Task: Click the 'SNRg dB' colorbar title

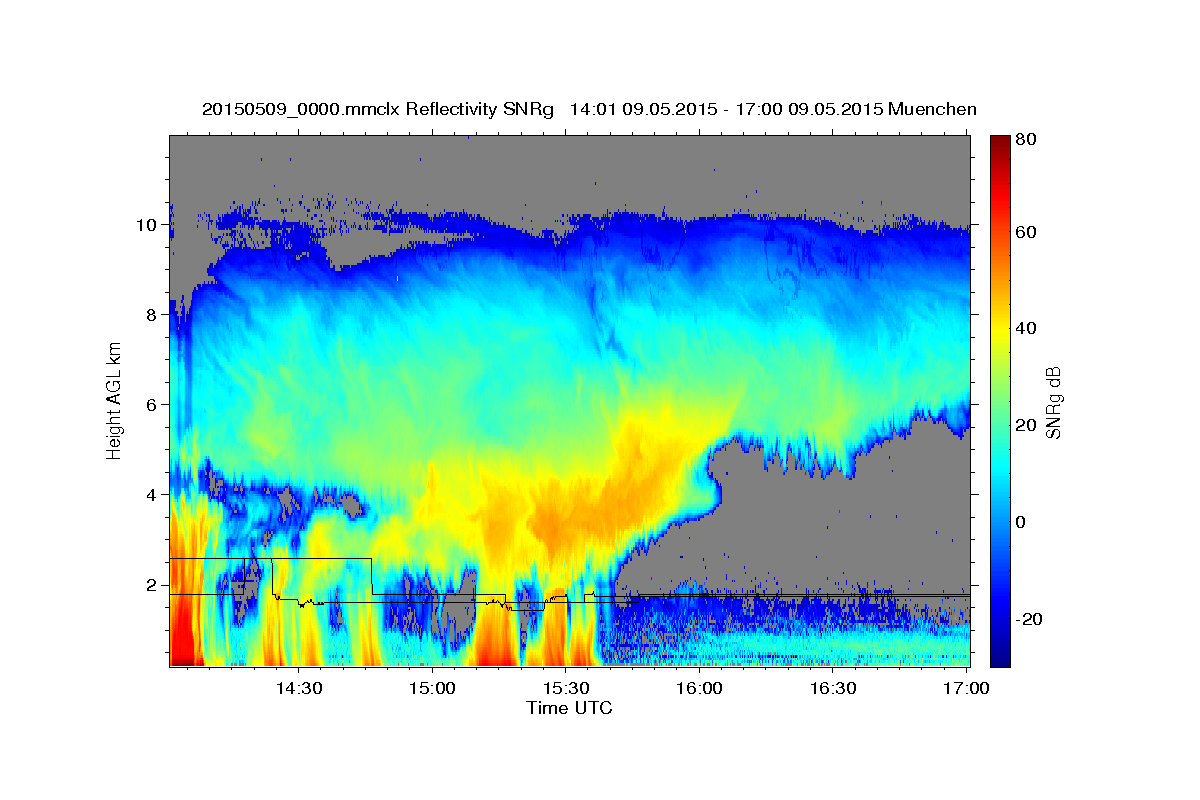Action: coord(1054,402)
